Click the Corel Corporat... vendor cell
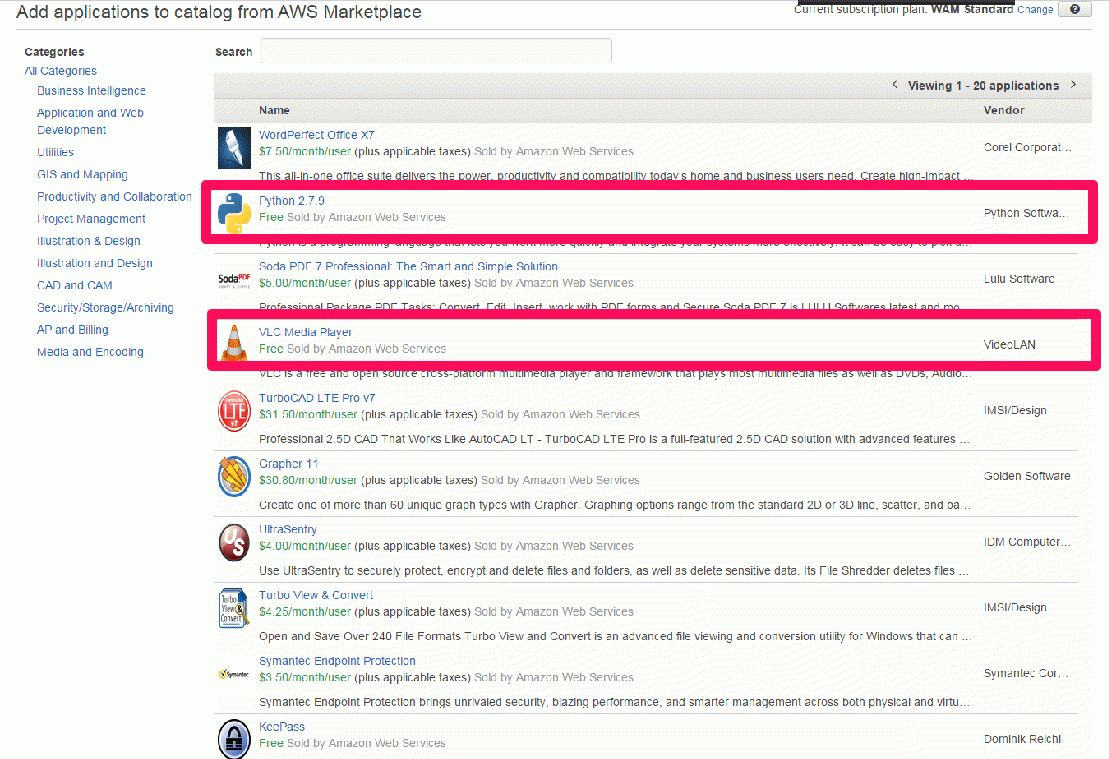Image resolution: width=1109 pixels, height=759 pixels. pos(1027,147)
